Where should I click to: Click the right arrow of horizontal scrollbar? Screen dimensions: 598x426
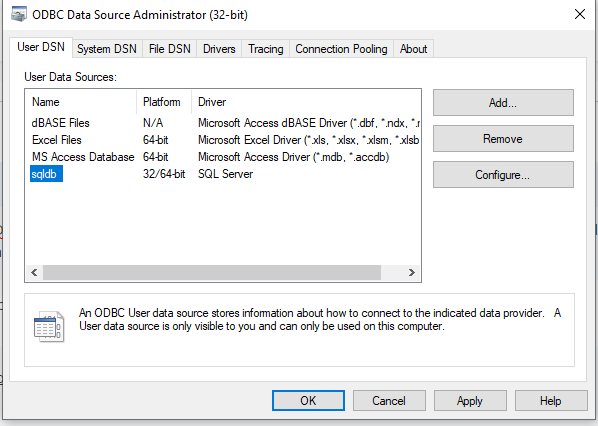[412, 272]
